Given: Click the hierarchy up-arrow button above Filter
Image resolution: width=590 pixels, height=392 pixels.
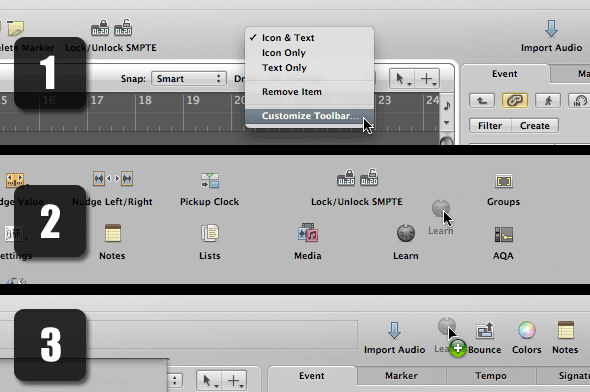Looking at the screenshot, I should click(x=482, y=101).
